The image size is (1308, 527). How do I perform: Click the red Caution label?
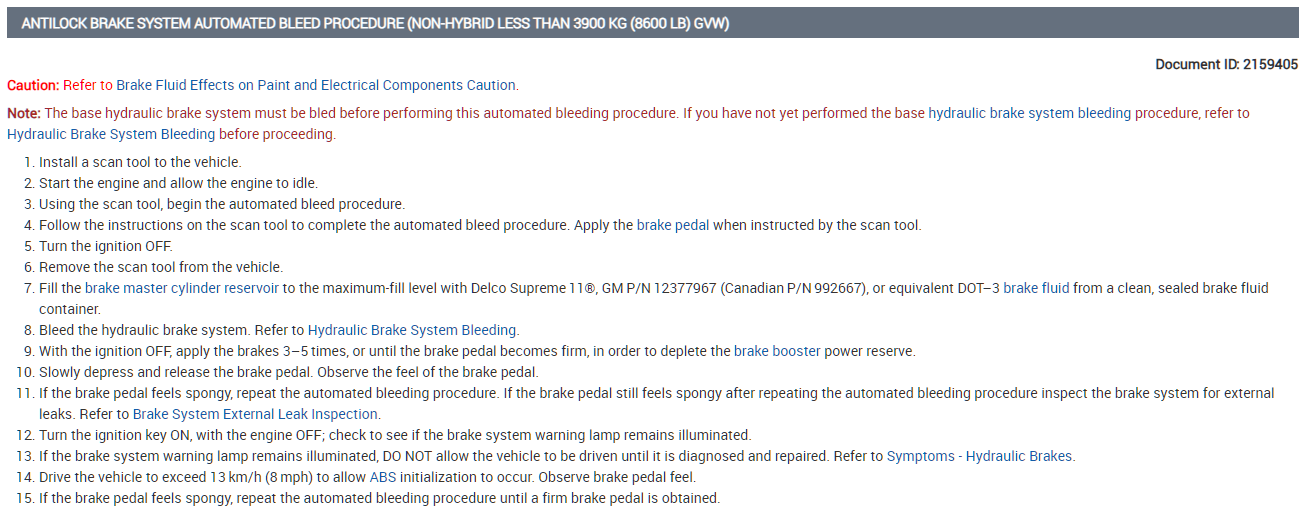tap(33, 85)
